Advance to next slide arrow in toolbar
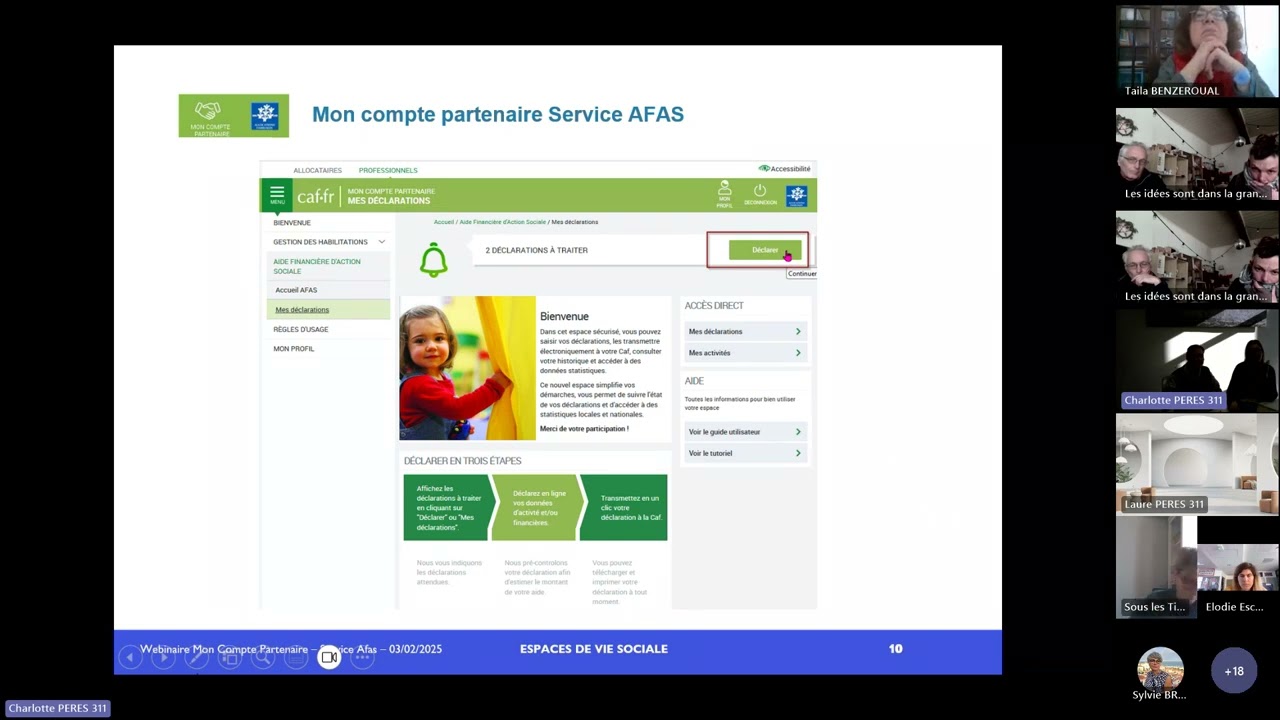This screenshot has width=1280, height=720. [163, 657]
